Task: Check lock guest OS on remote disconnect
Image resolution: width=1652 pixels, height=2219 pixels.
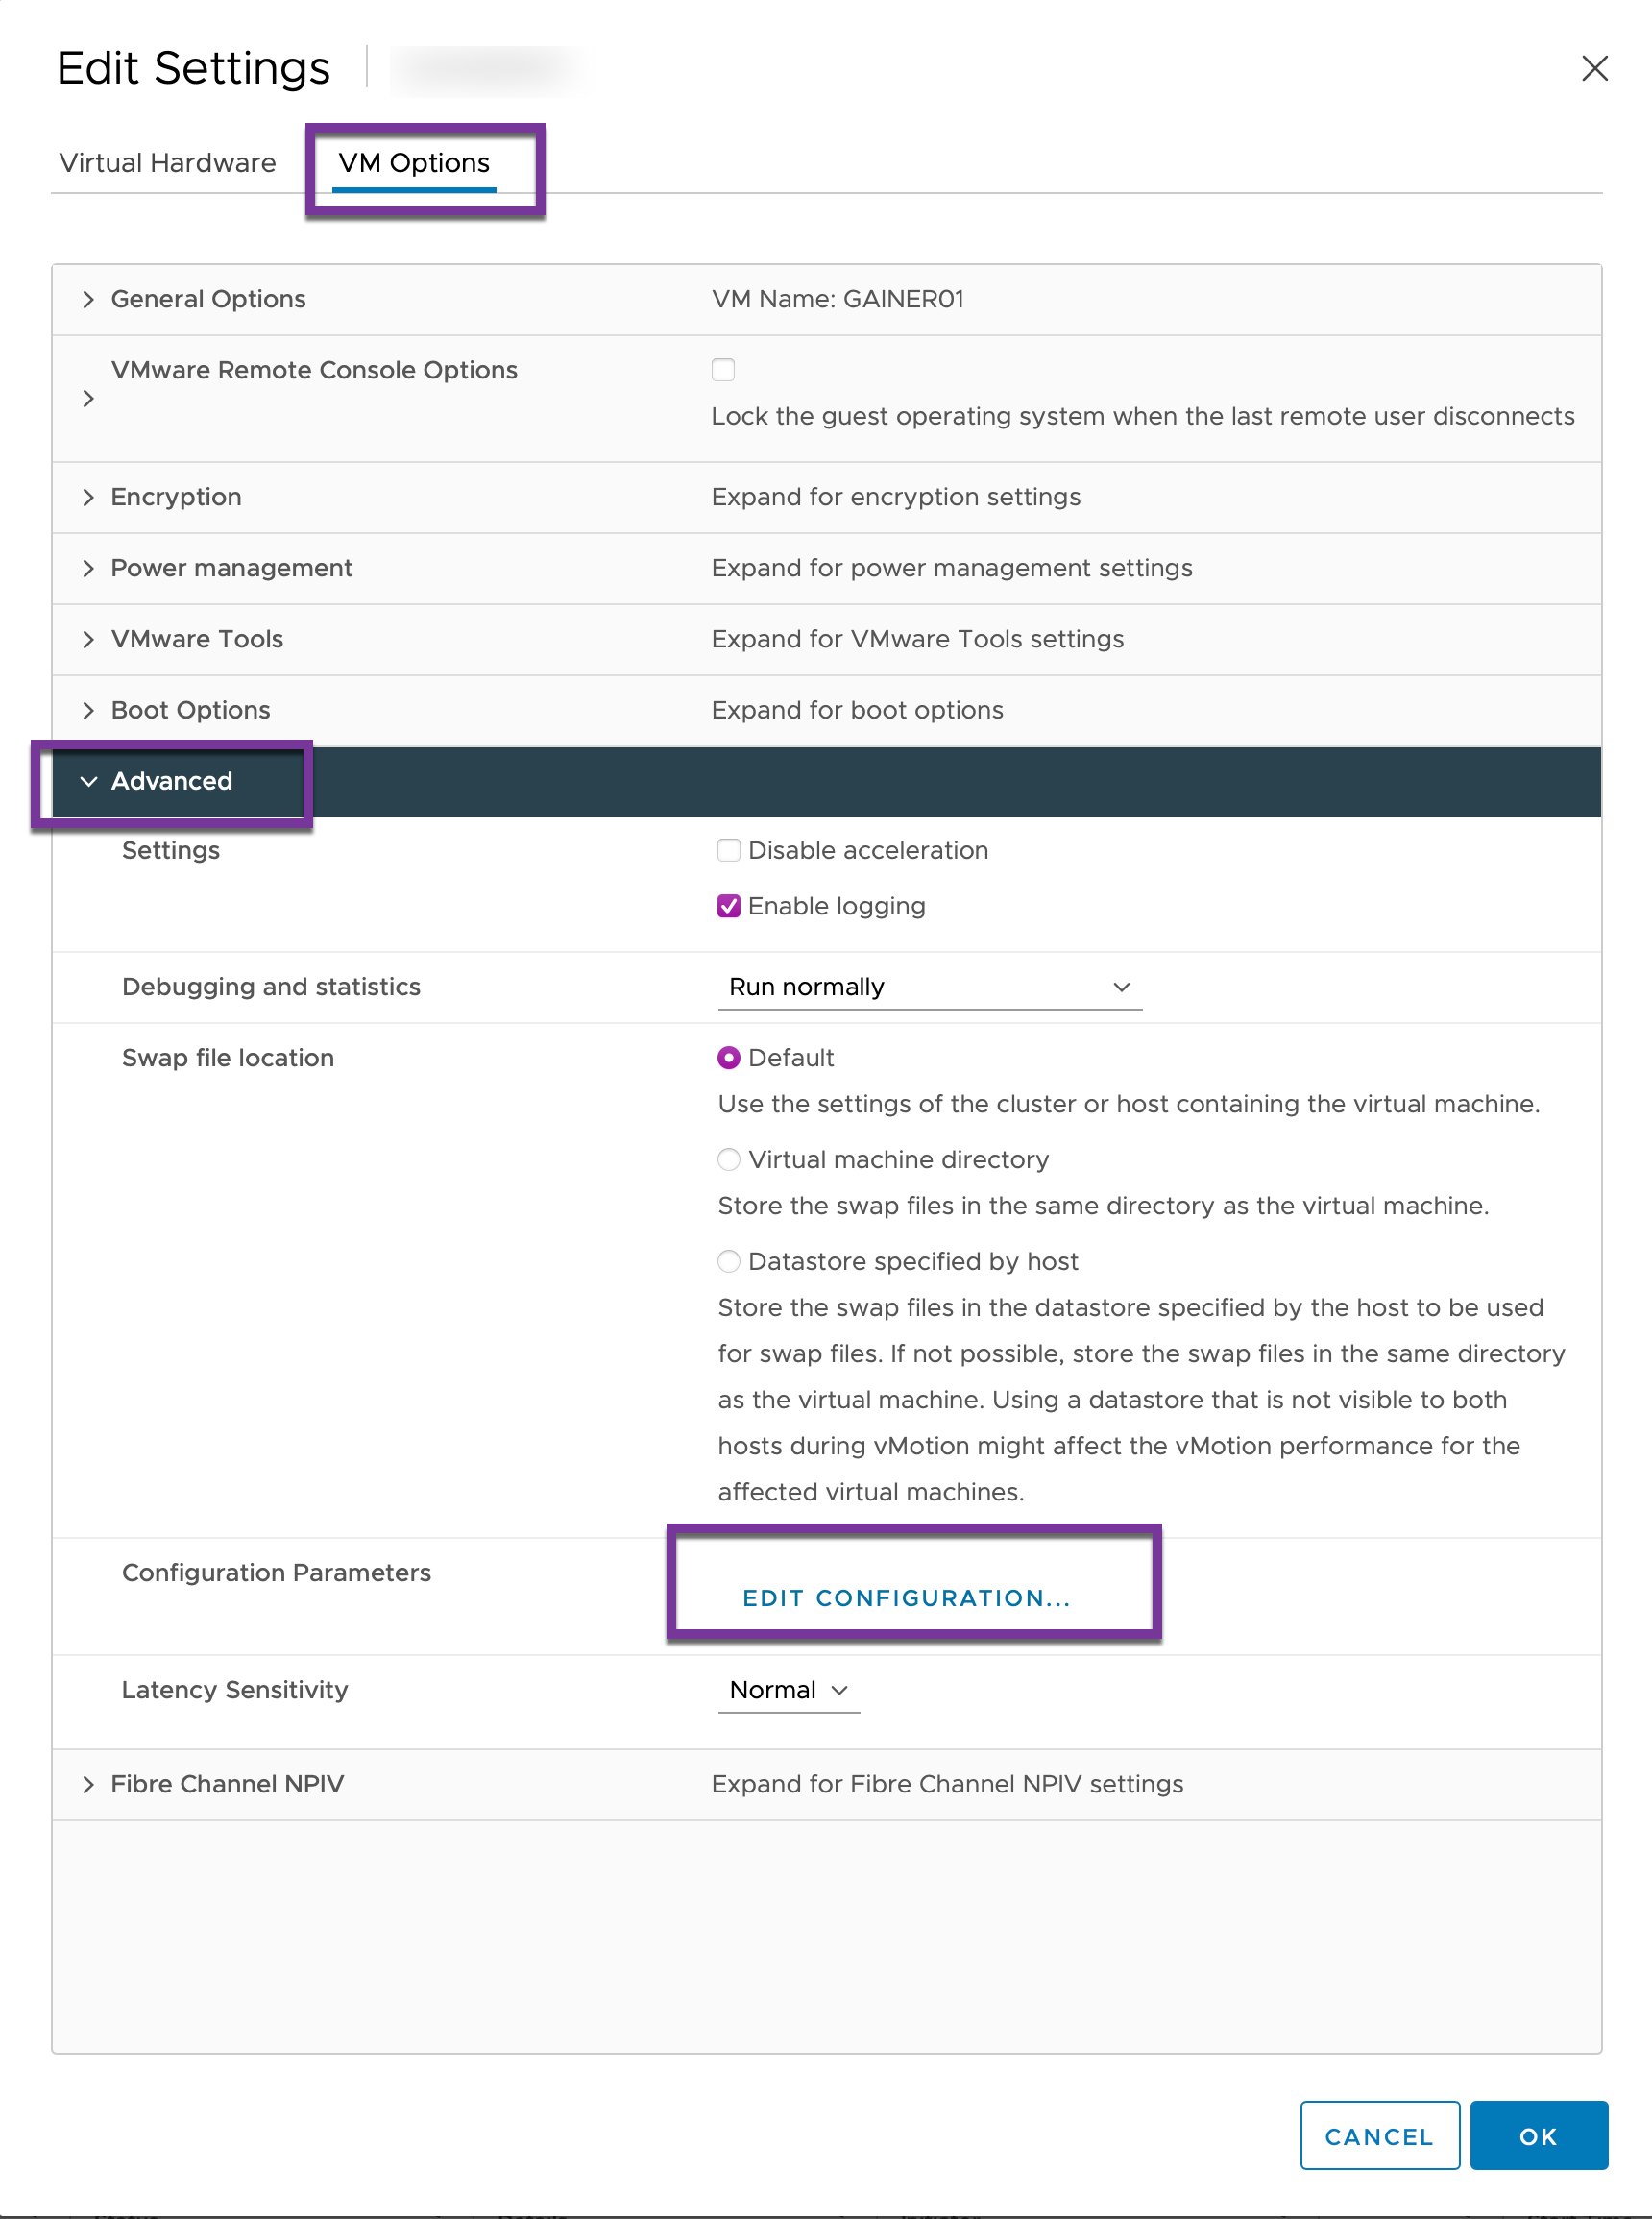Action: click(724, 370)
